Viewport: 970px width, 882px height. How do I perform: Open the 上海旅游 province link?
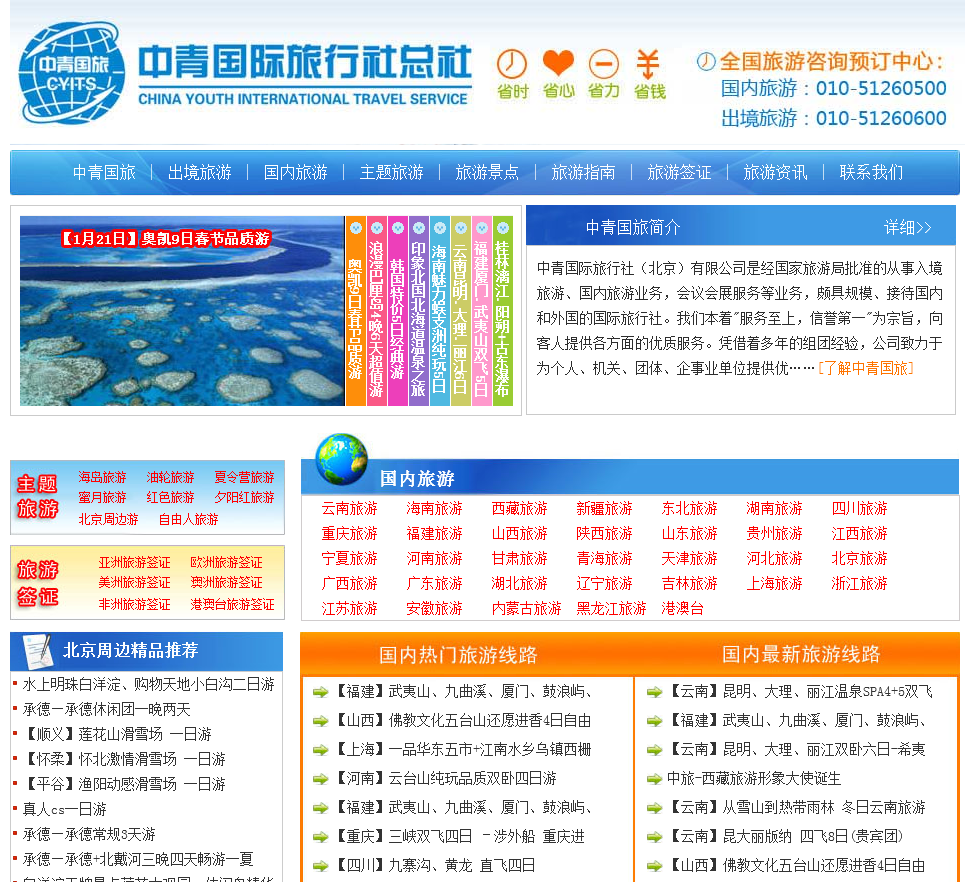pyautogui.click(x=775, y=584)
